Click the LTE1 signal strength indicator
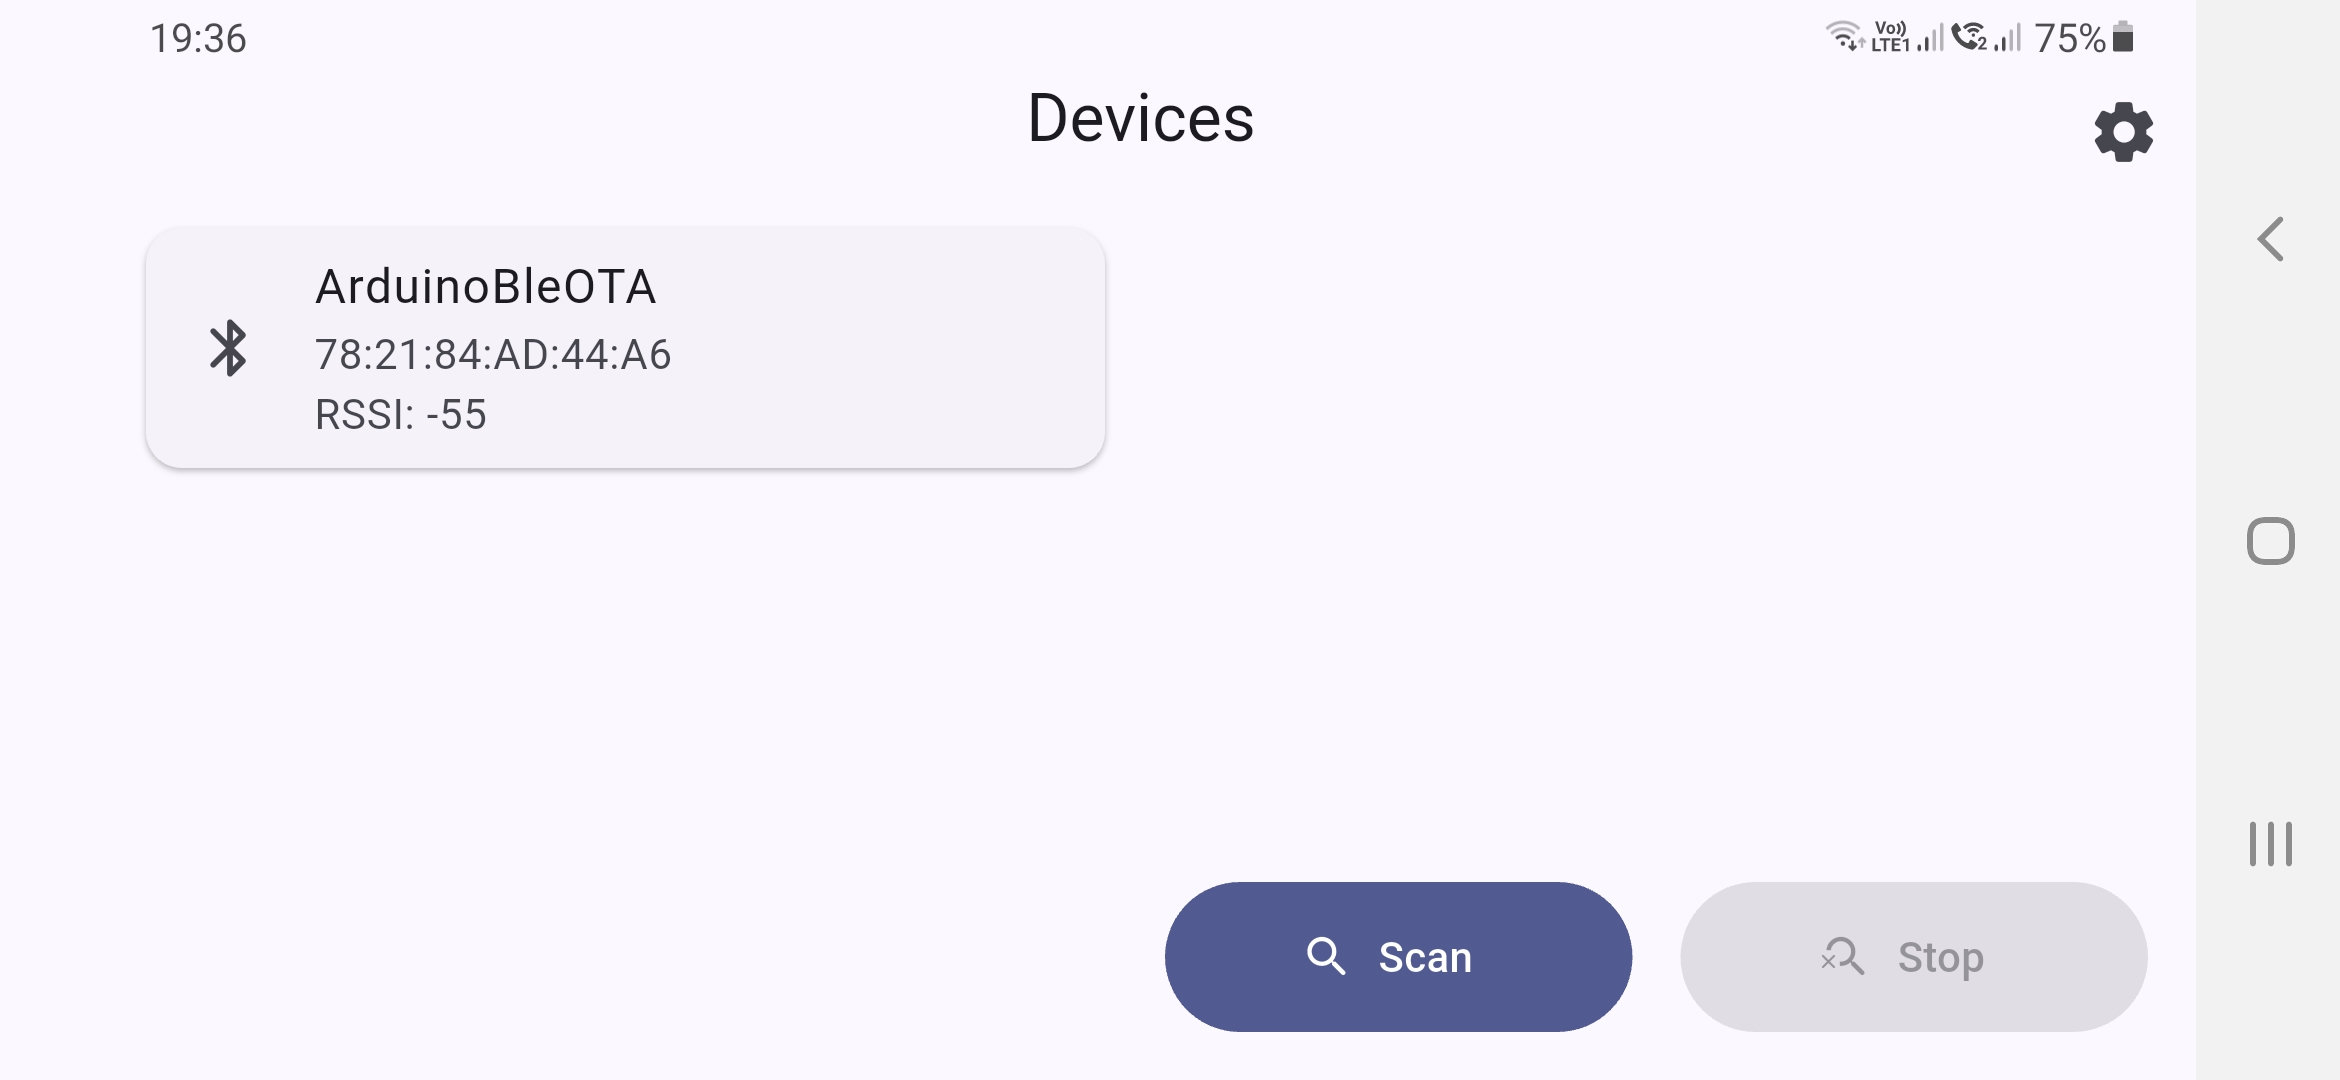The width and height of the screenshot is (2340, 1080). point(1930,39)
